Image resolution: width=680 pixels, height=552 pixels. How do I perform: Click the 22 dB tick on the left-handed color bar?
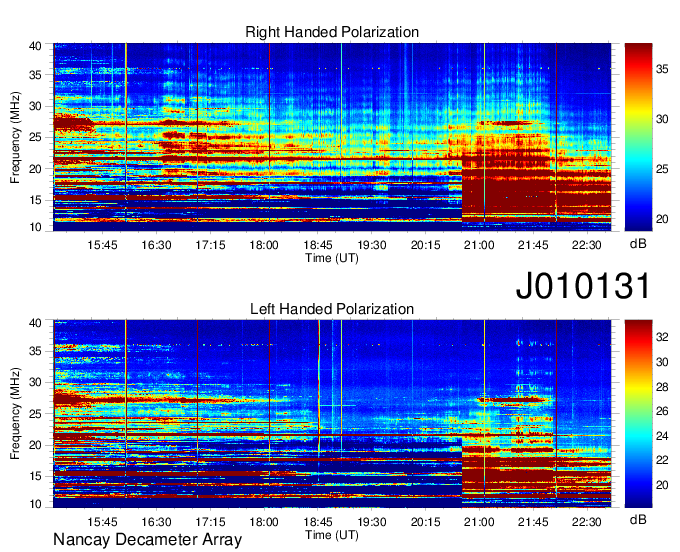click(662, 460)
